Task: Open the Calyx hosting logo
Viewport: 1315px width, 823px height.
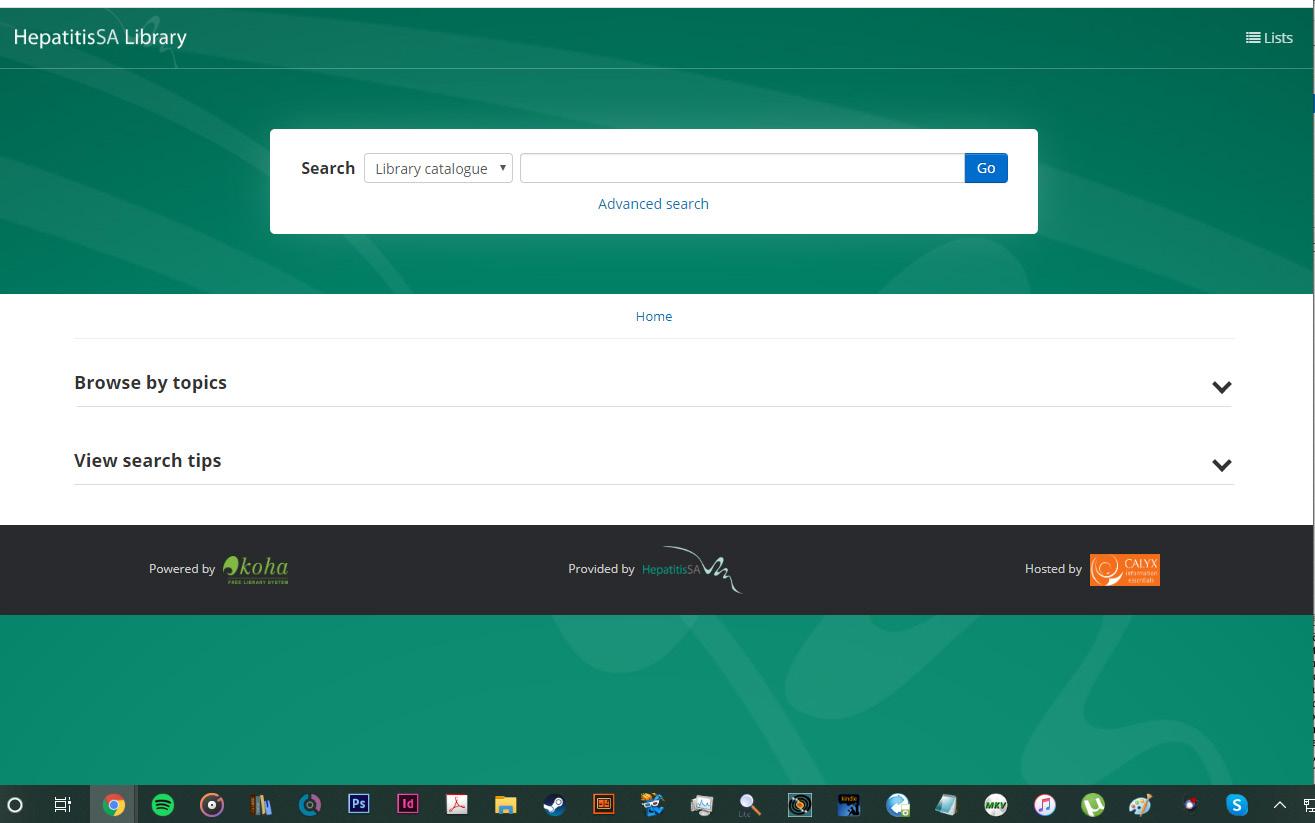Action: (x=1125, y=570)
